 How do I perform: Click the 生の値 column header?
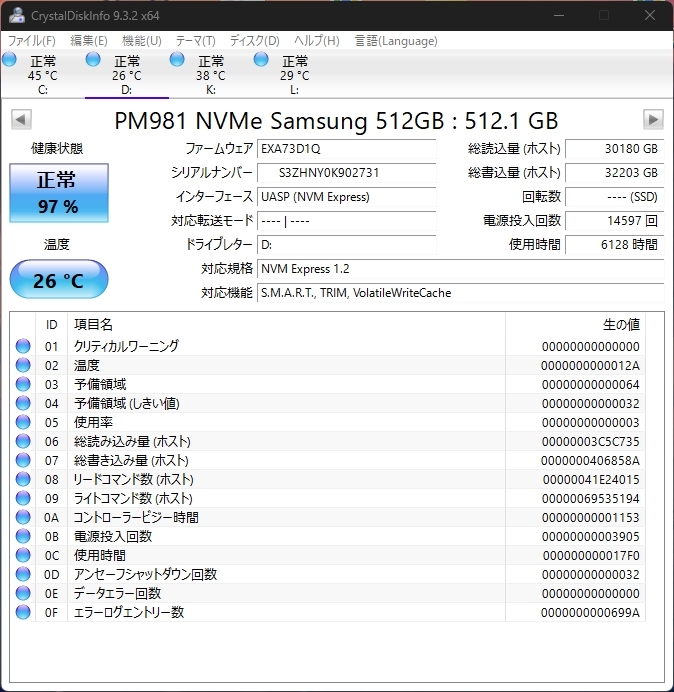point(620,324)
